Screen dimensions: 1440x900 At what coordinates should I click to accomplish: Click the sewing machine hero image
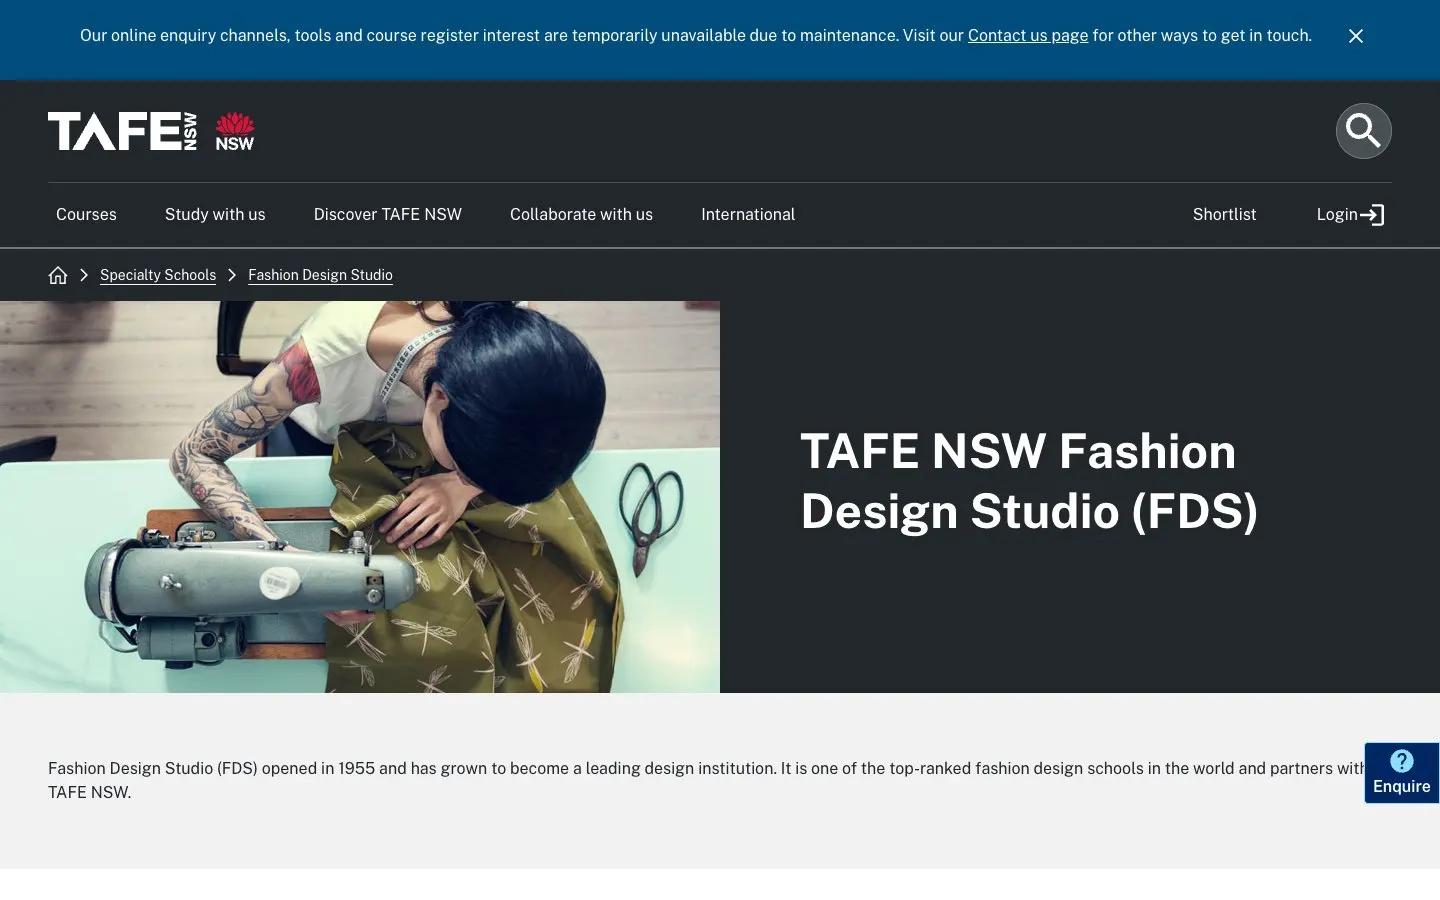360,497
